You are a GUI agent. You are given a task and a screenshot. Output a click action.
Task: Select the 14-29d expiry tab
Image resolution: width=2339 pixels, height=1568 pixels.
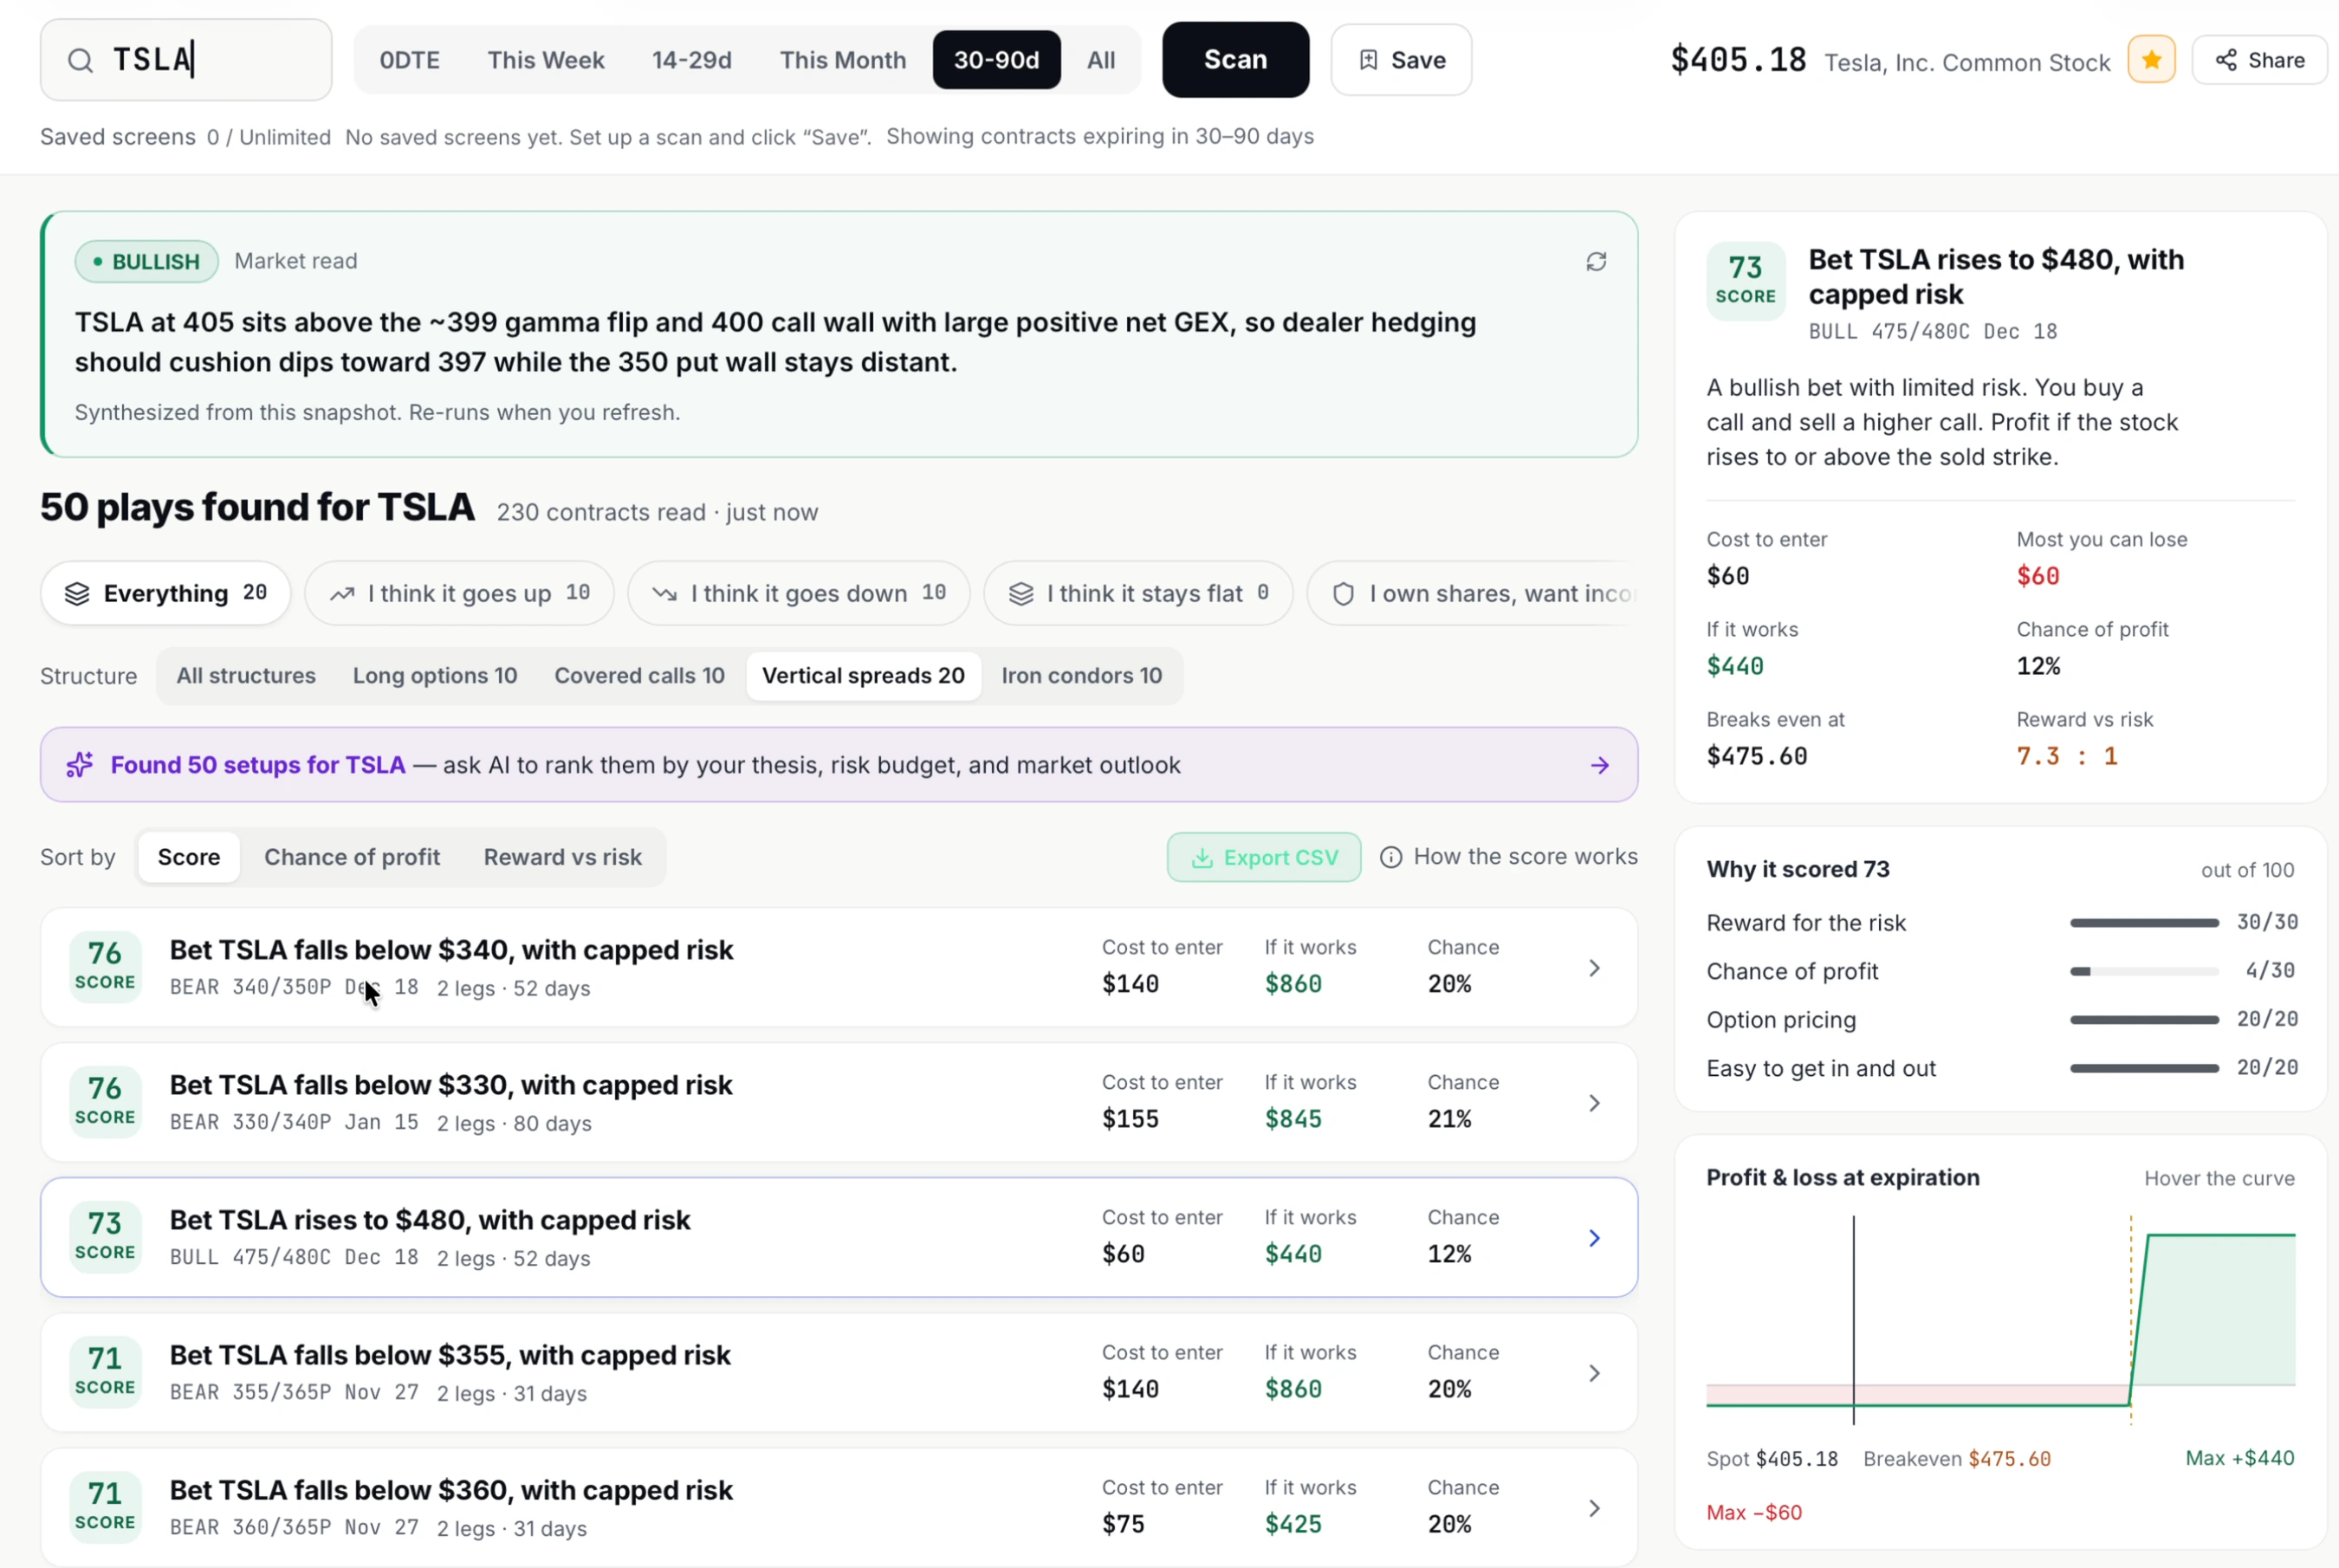pyautogui.click(x=691, y=60)
